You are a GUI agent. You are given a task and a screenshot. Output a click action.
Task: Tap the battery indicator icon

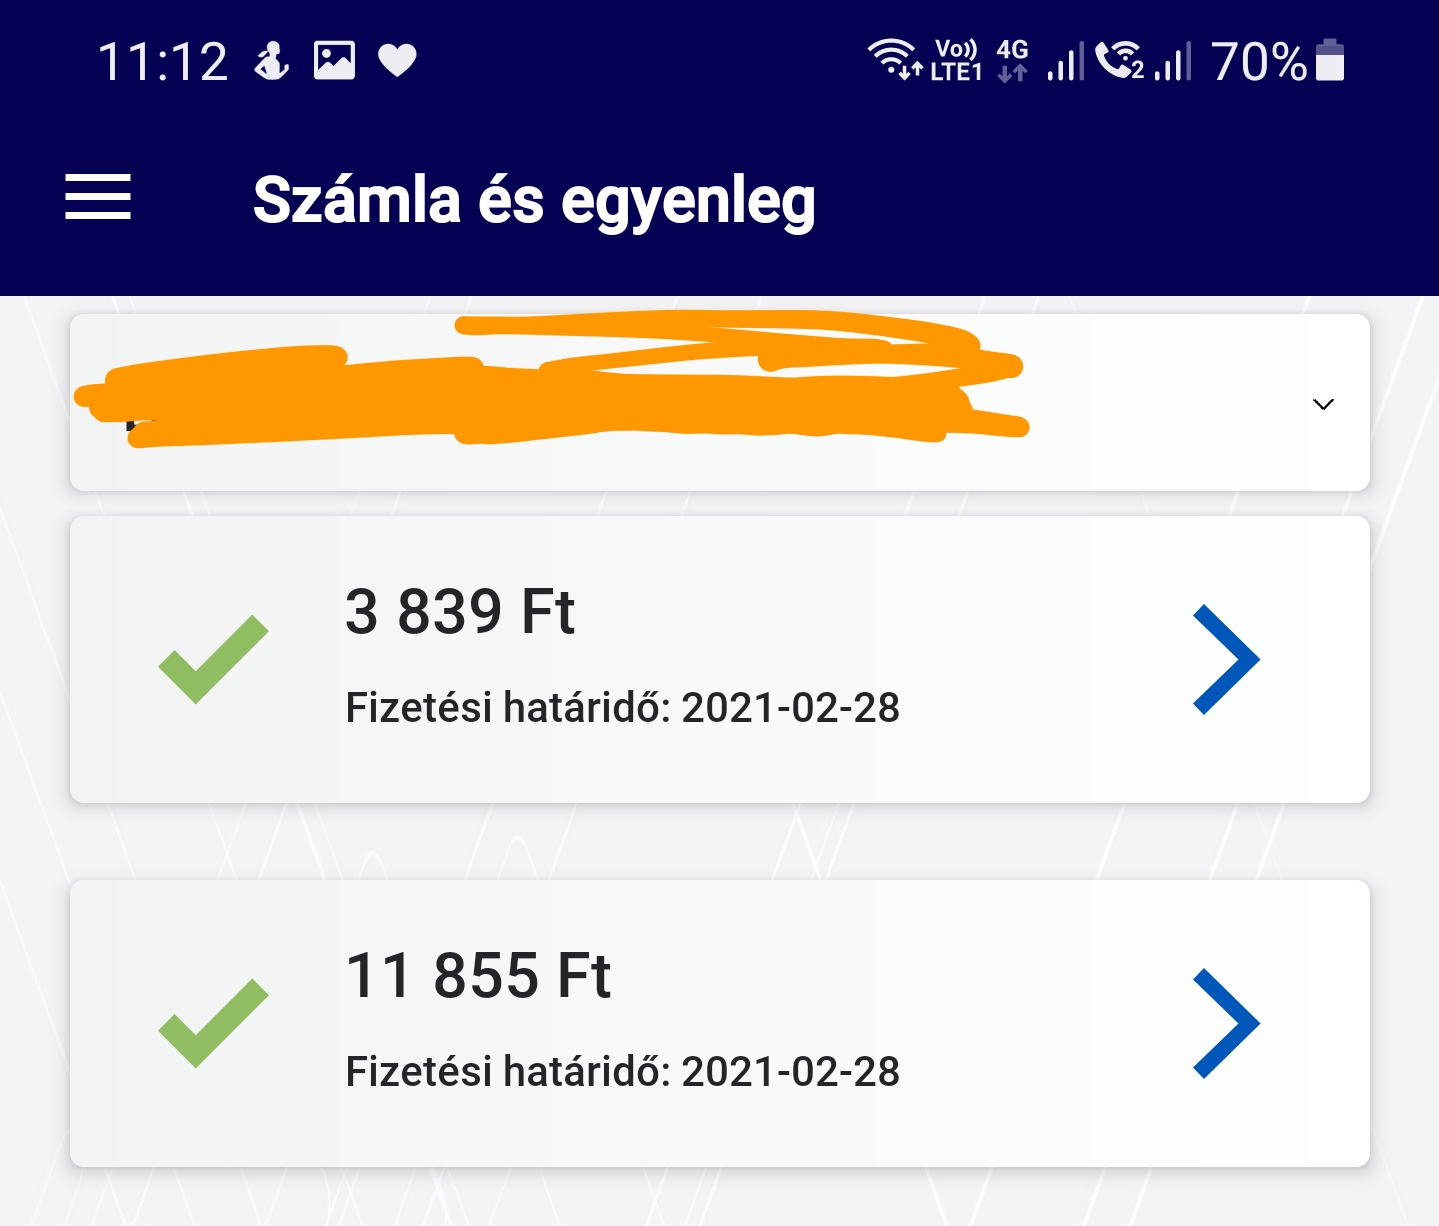(1330, 60)
